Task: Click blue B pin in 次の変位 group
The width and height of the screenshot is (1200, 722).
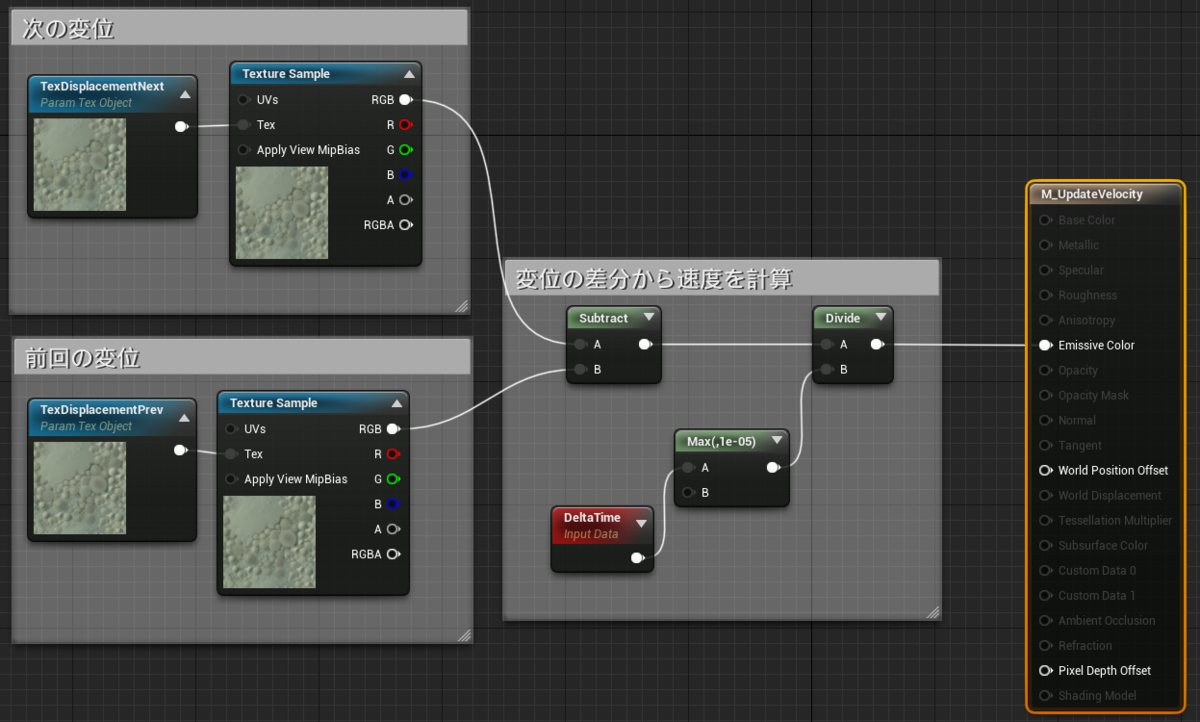Action: (406, 175)
